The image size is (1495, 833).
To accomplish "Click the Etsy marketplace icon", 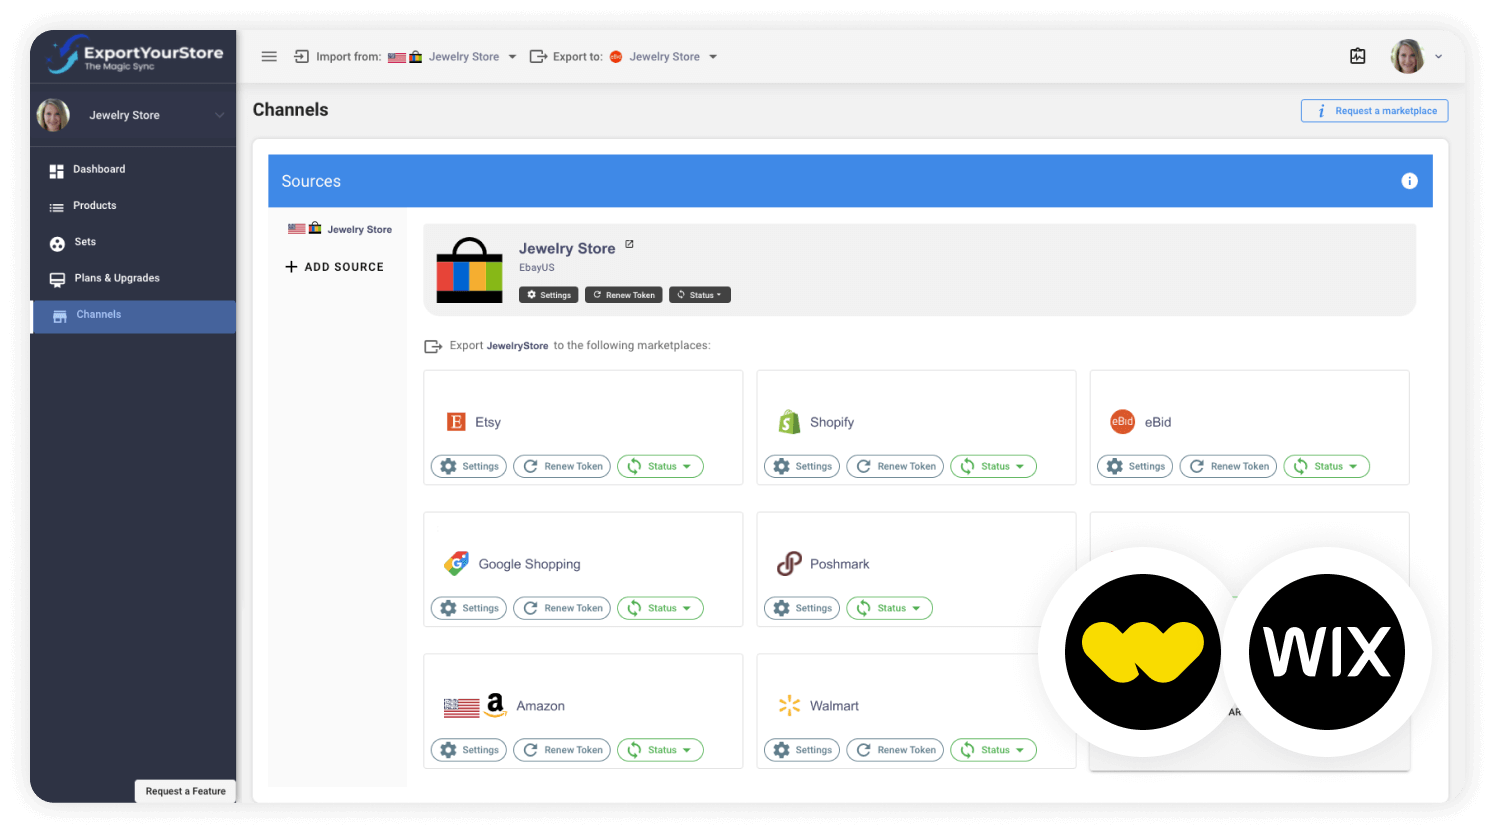I will (458, 421).
